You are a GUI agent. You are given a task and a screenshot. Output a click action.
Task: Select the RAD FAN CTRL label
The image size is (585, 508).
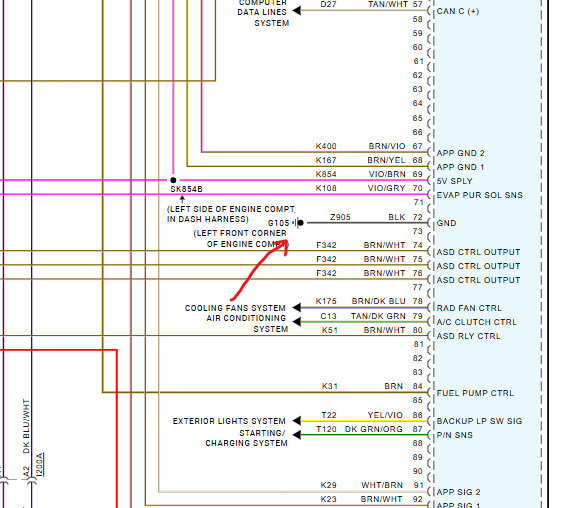(469, 308)
